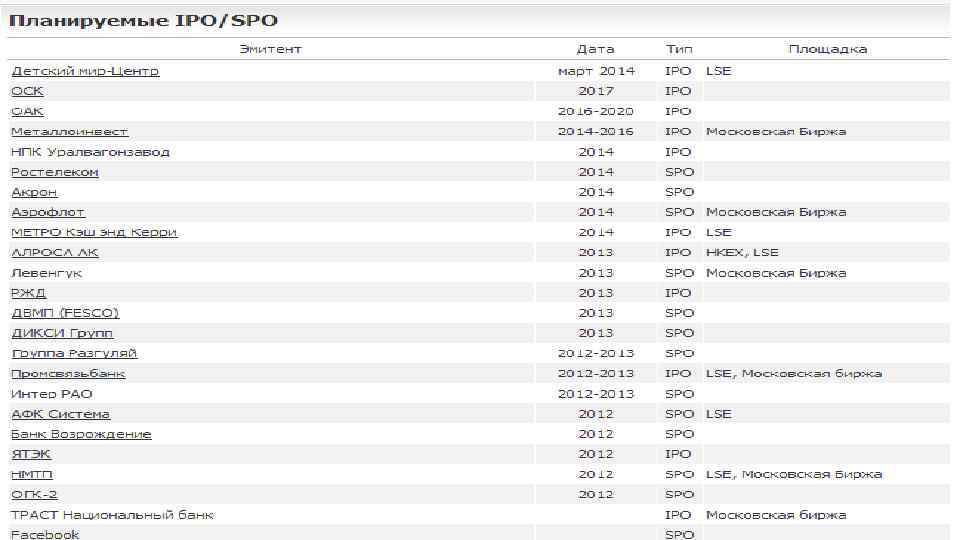
Task: Click the Тип column header
Action: pyautogui.click(x=679, y=49)
